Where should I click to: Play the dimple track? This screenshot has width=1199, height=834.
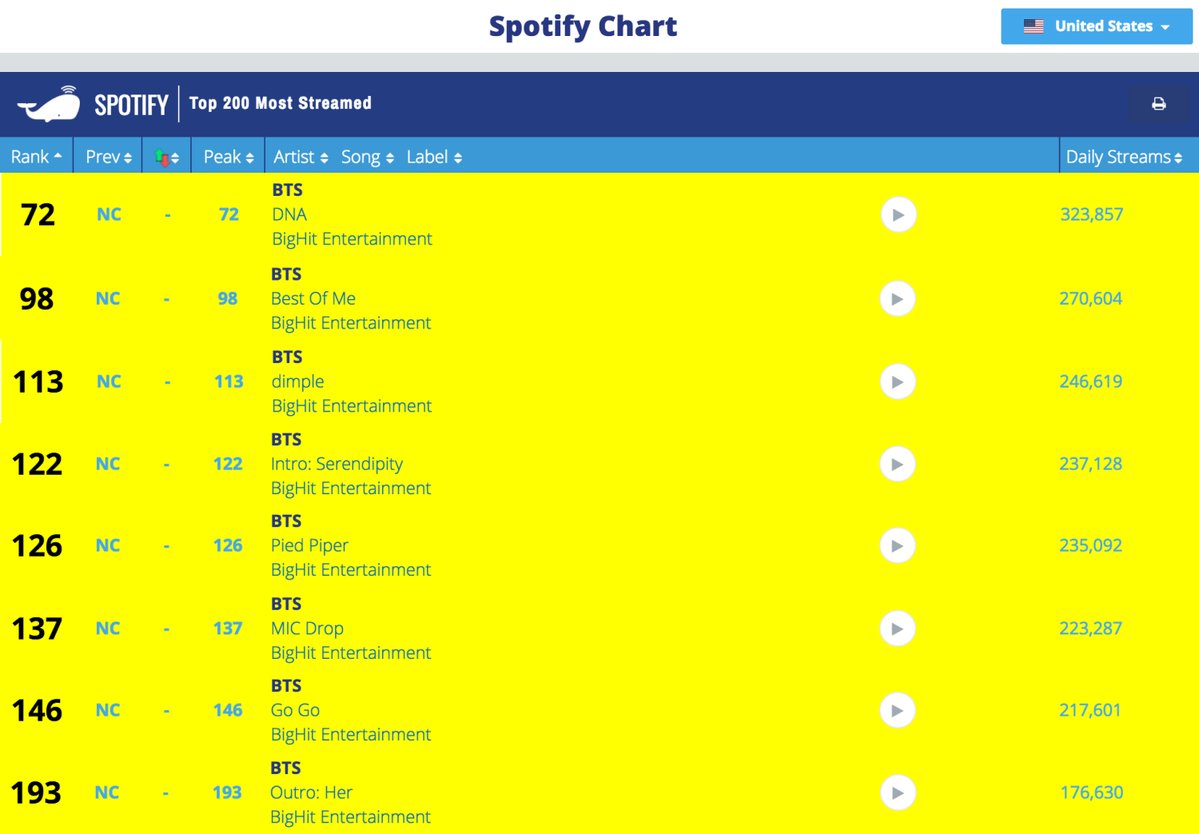(x=898, y=381)
